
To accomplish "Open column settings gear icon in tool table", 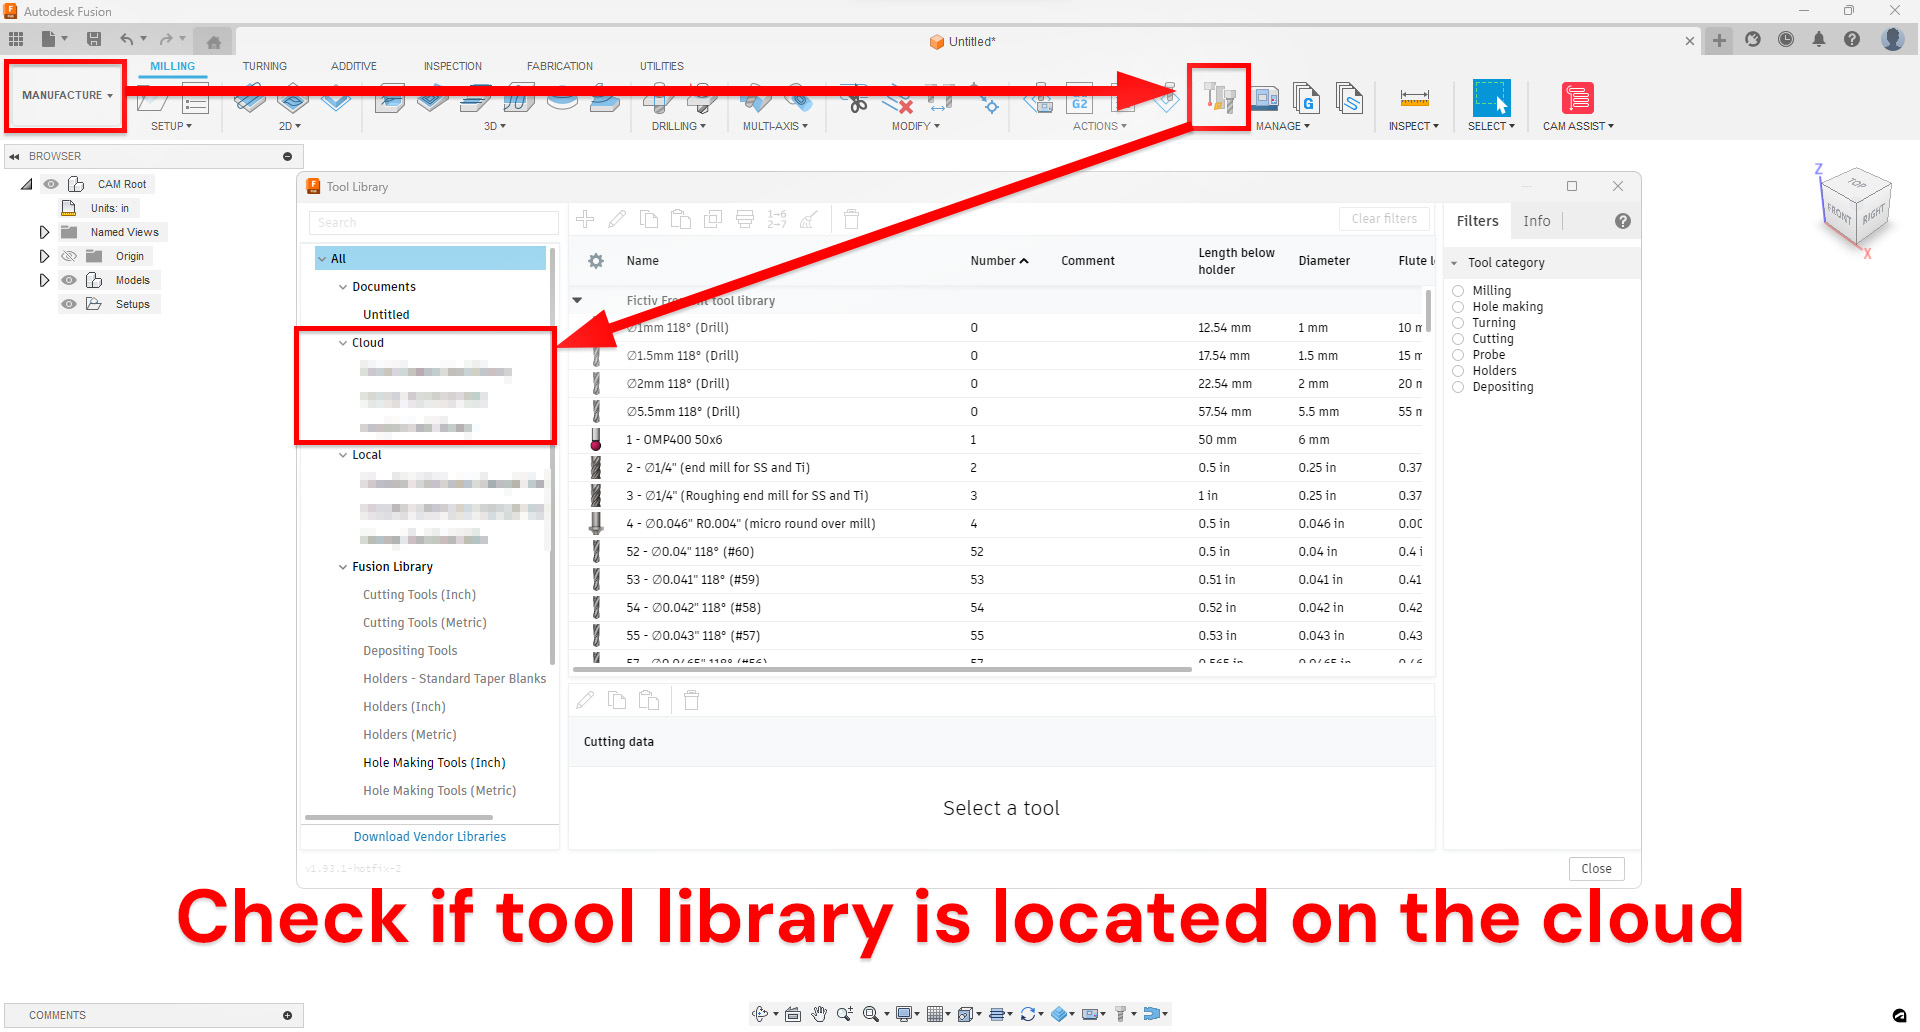I will click(x=596, y=261).
